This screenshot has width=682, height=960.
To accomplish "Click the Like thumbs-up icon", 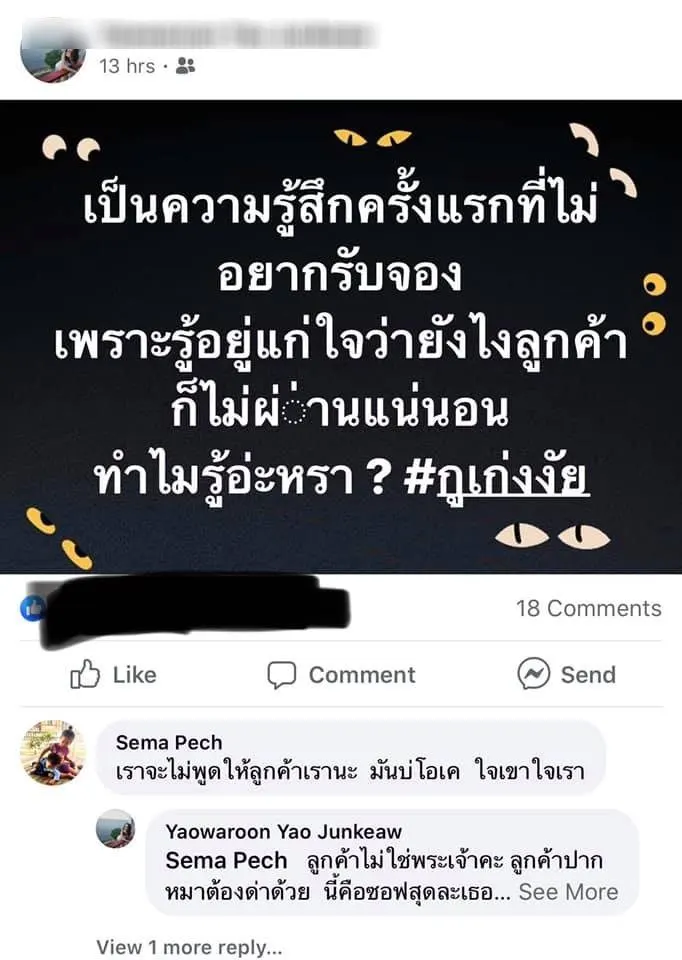I will pos(85,674).
